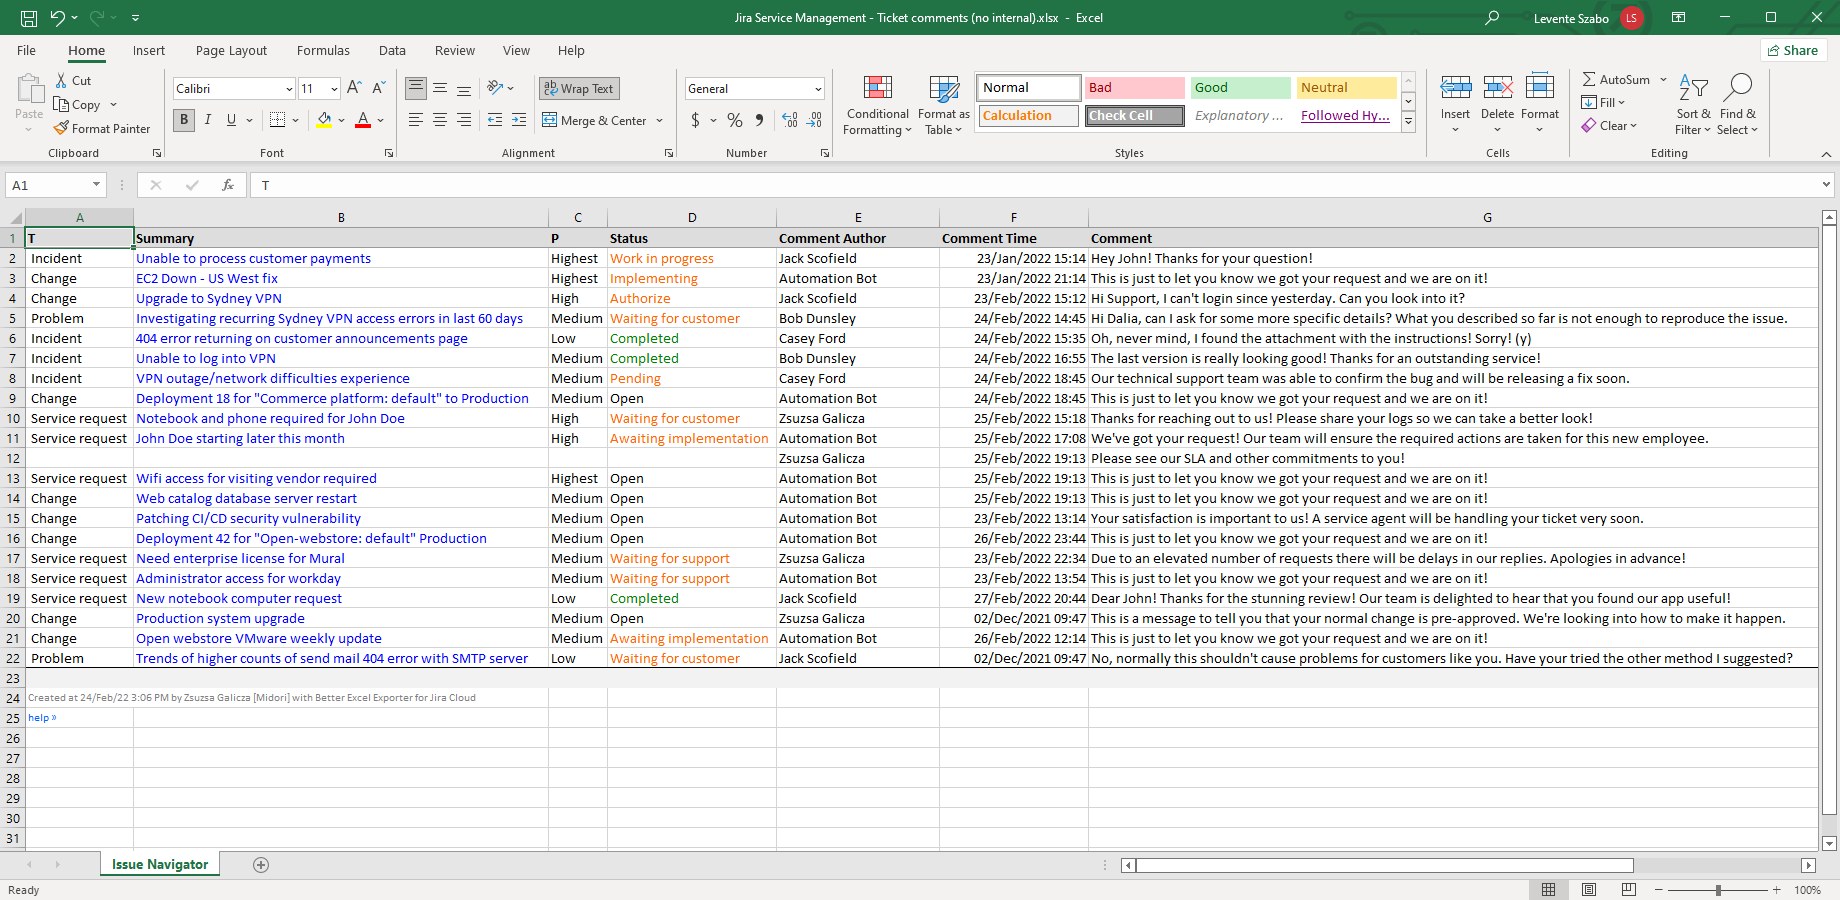Screen dimensions: 1840x900
Task: Switch to the Formulas tab
Action: point(323,51)
